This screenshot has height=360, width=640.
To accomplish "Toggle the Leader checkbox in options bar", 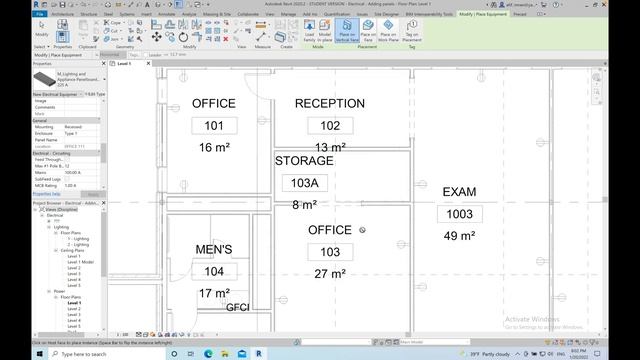I will coord(145,55).
